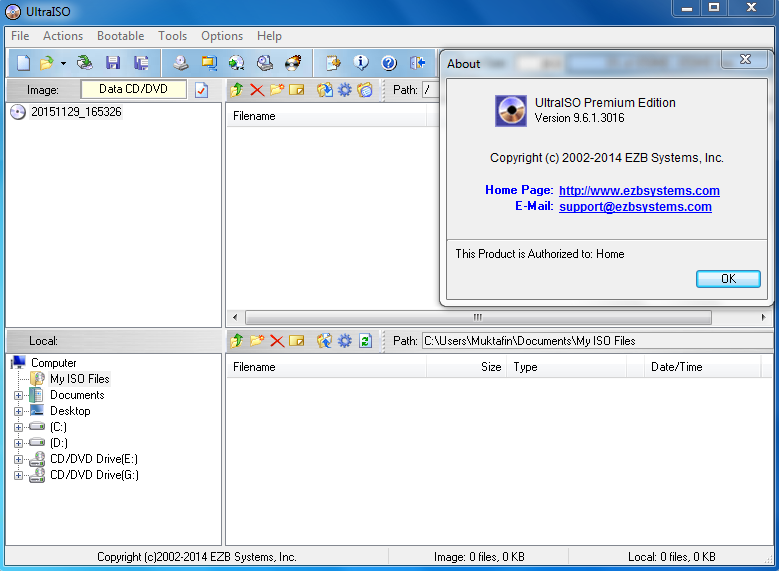Select Computer in the local tree
Image resolution: width=779 pixels, height=571 pixels.
tap(54, 363)
